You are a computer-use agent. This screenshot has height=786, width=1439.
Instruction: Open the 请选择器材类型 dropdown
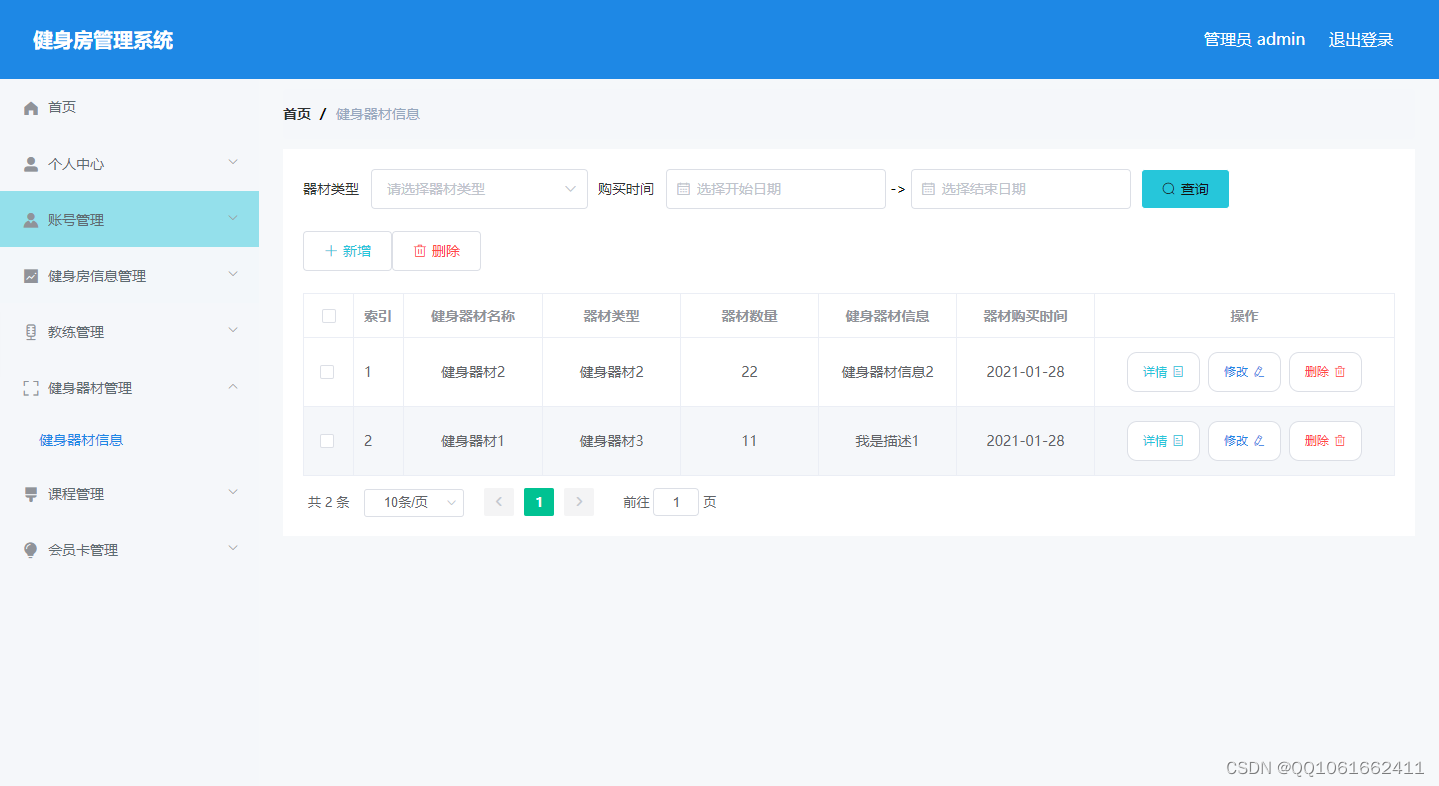(479, 188)
